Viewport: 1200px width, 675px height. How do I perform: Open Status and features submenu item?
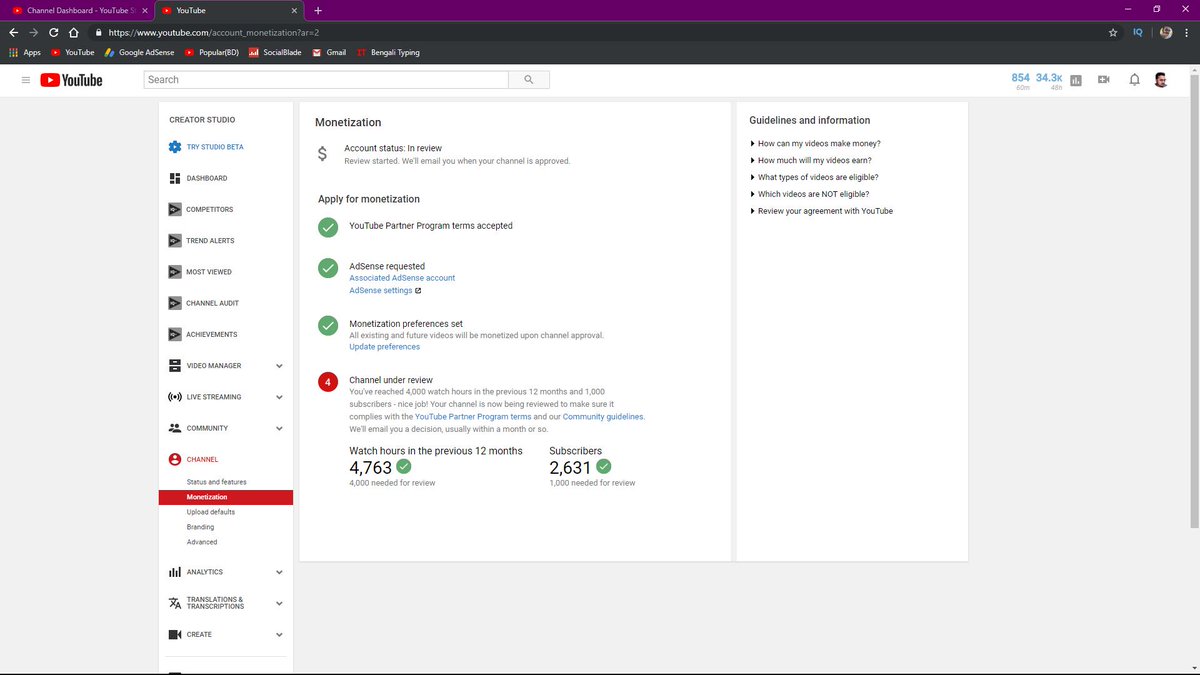(217, 482)
